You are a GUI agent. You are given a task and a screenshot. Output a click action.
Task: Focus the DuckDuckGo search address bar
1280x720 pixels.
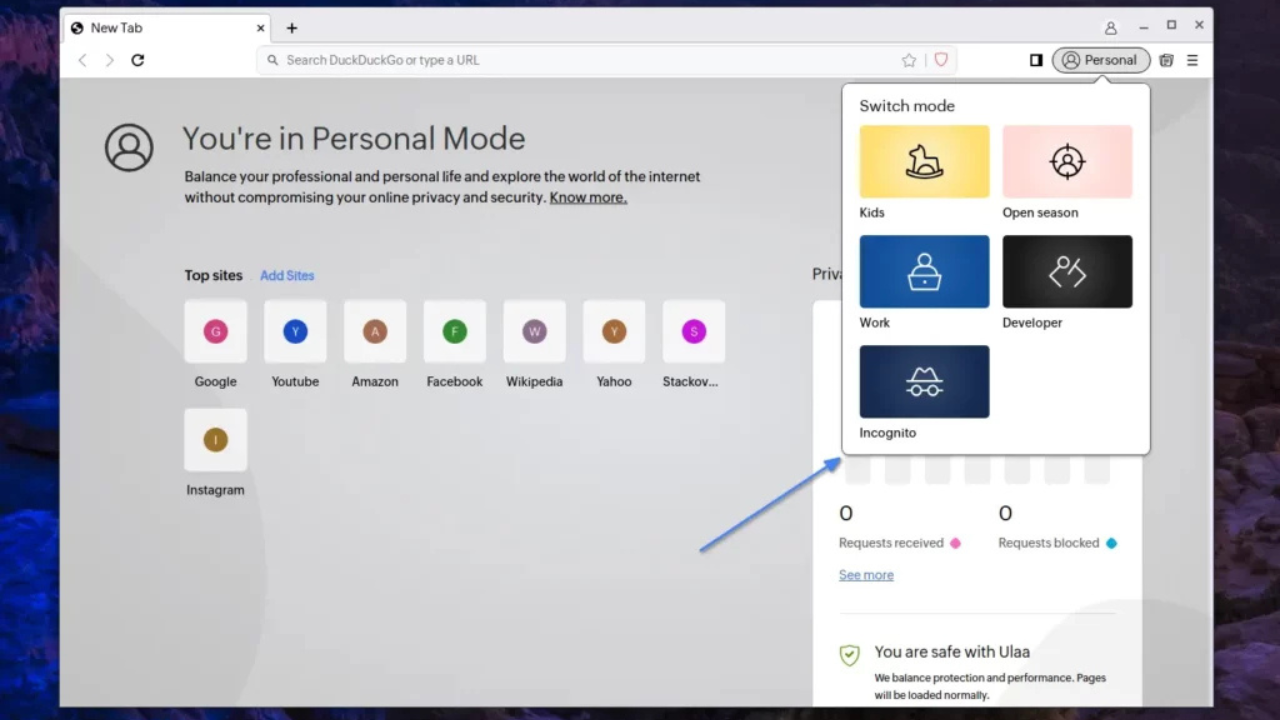pos(580,60)
